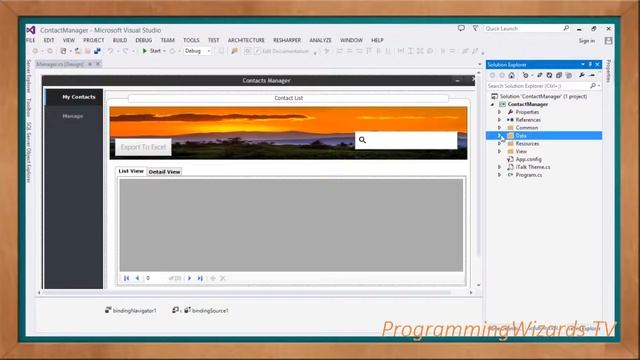Screen dimensions: 640x360
Task: Switch to the Detail View tab
Action: click(164, 172)
